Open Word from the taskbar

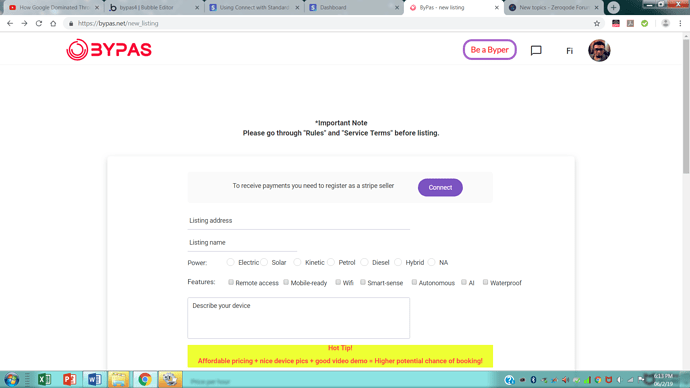tap(95, 379)
